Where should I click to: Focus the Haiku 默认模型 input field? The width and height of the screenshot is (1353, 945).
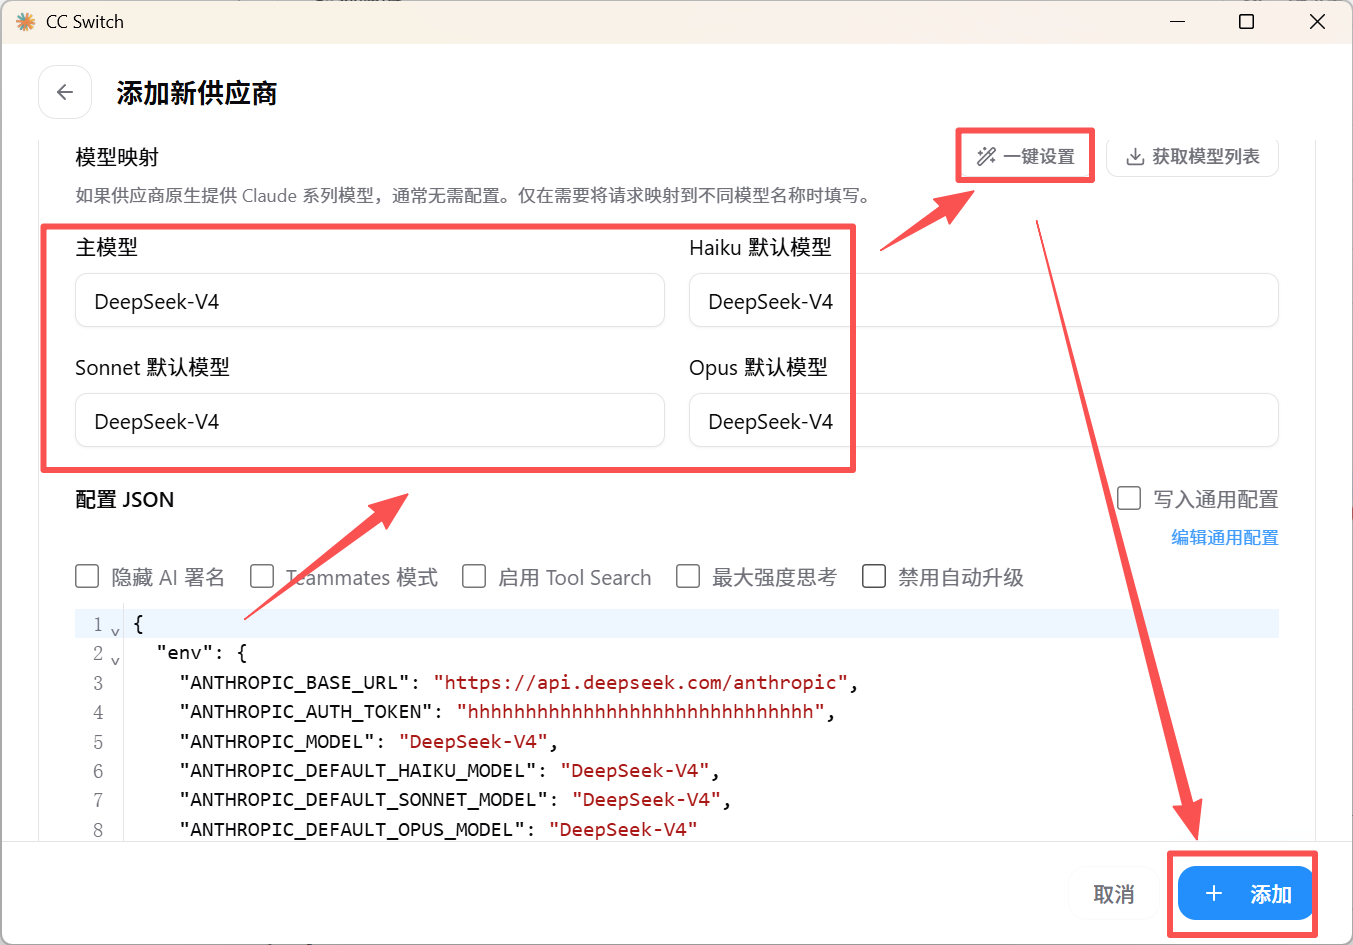coord(984,301)
